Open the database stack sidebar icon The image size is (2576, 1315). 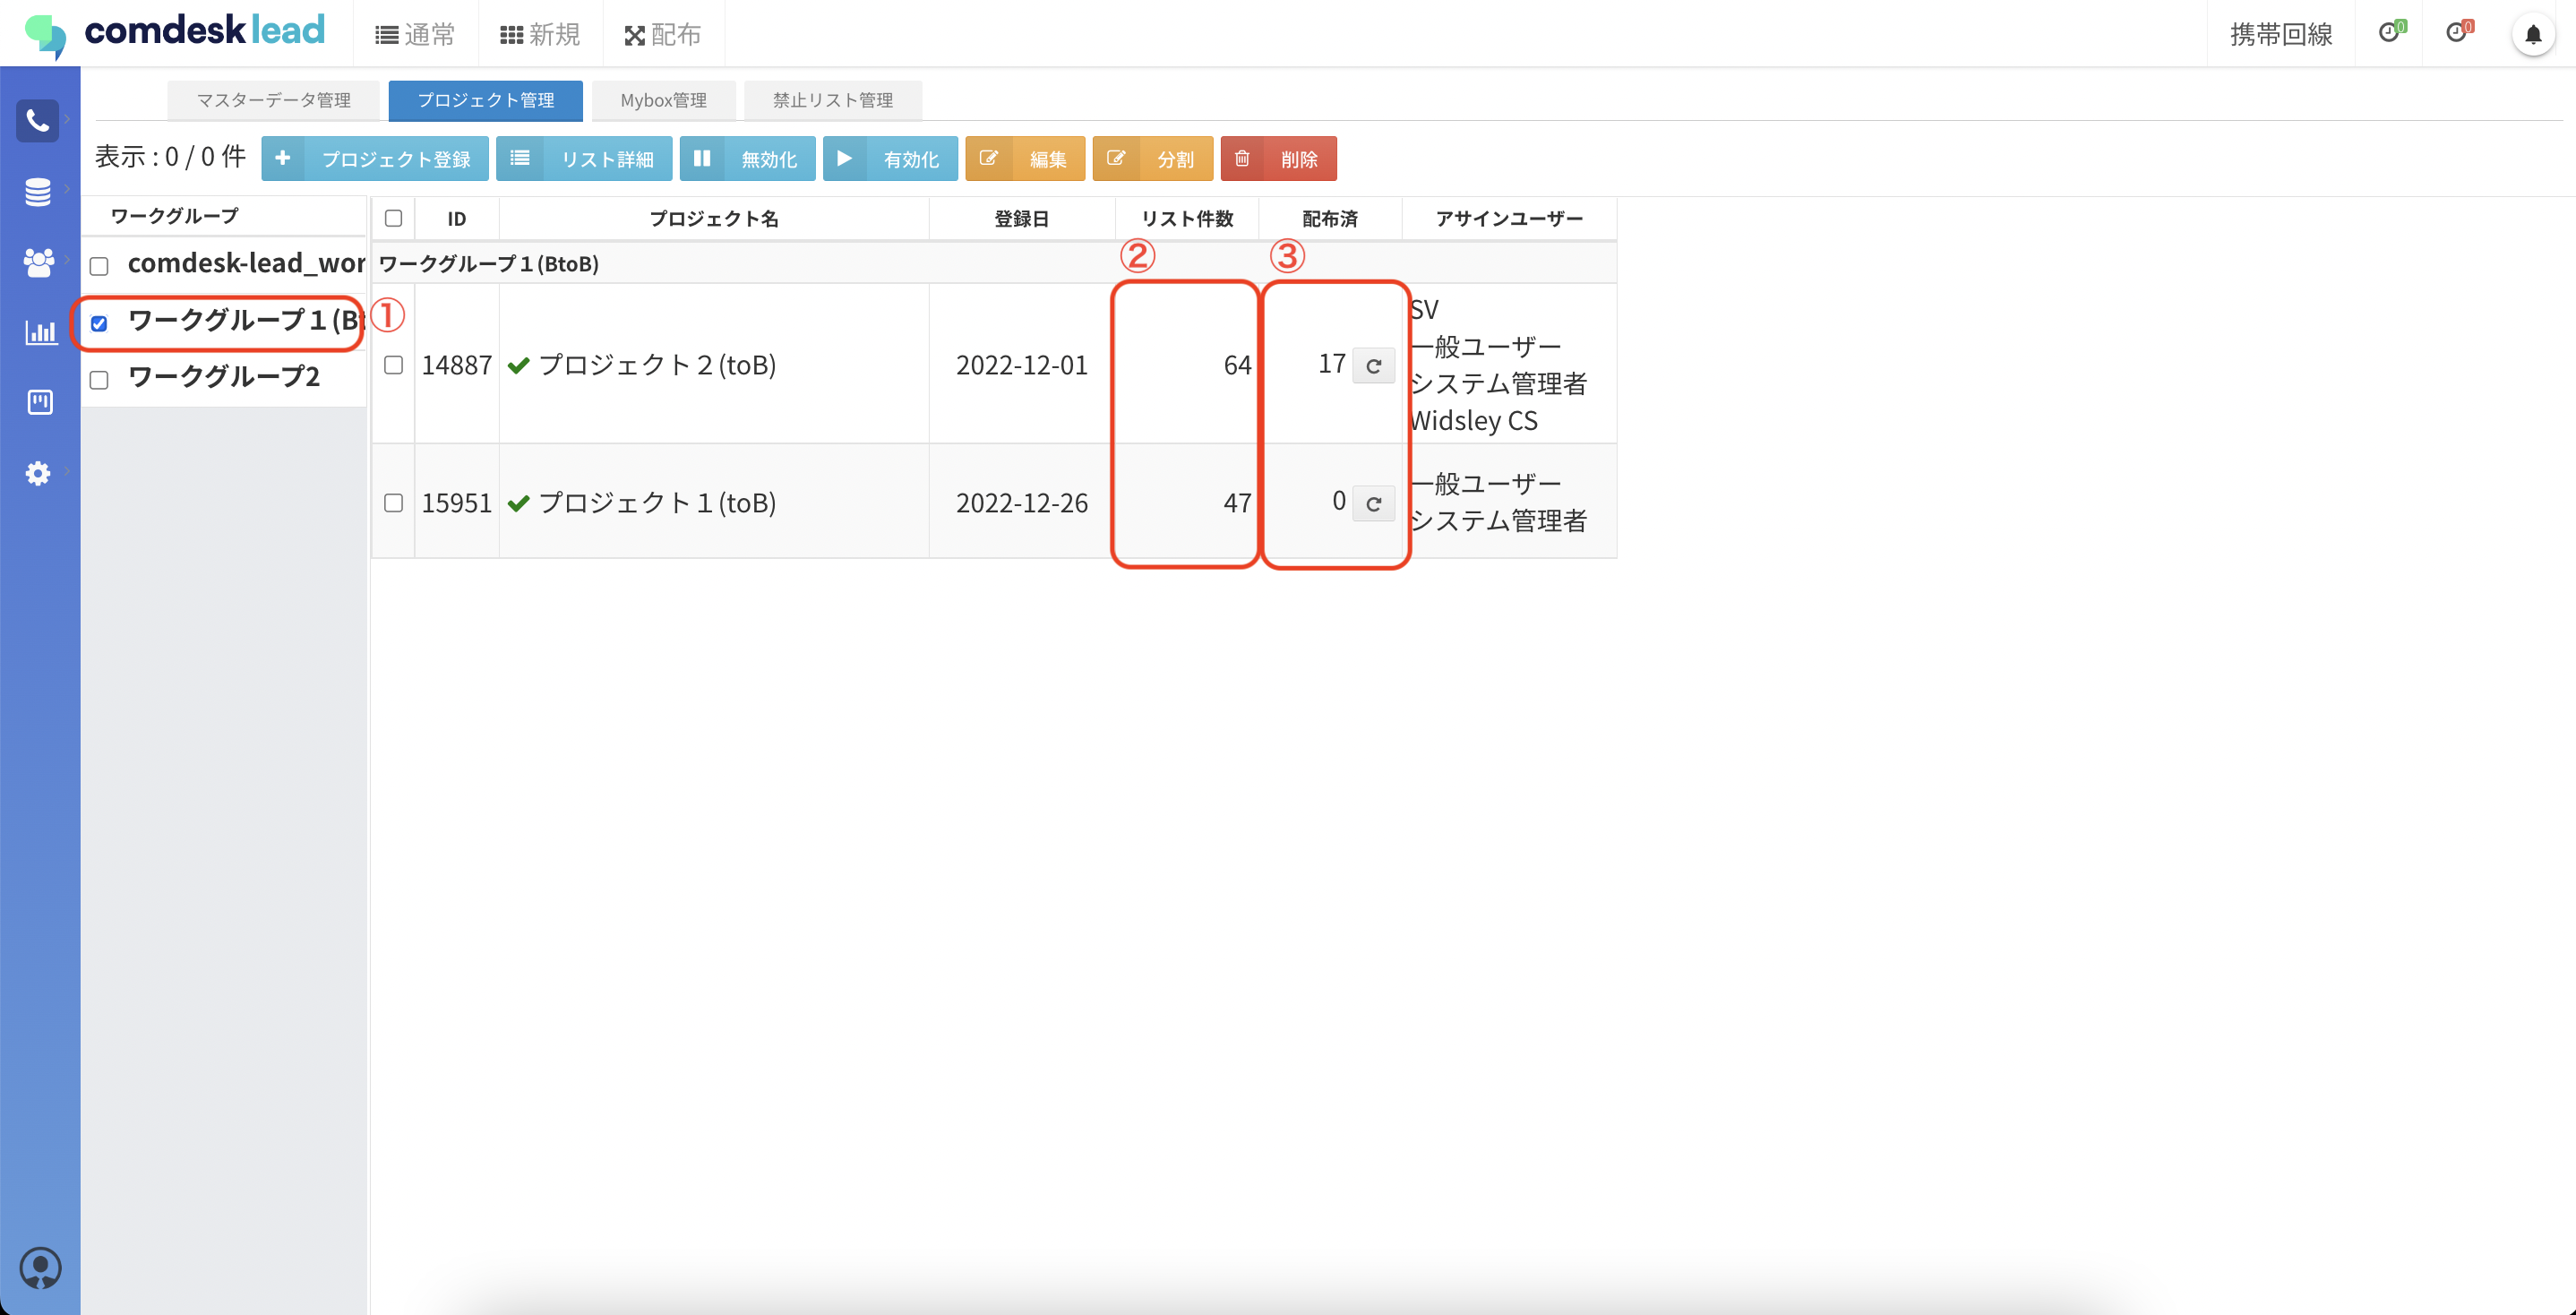point(38,191)
